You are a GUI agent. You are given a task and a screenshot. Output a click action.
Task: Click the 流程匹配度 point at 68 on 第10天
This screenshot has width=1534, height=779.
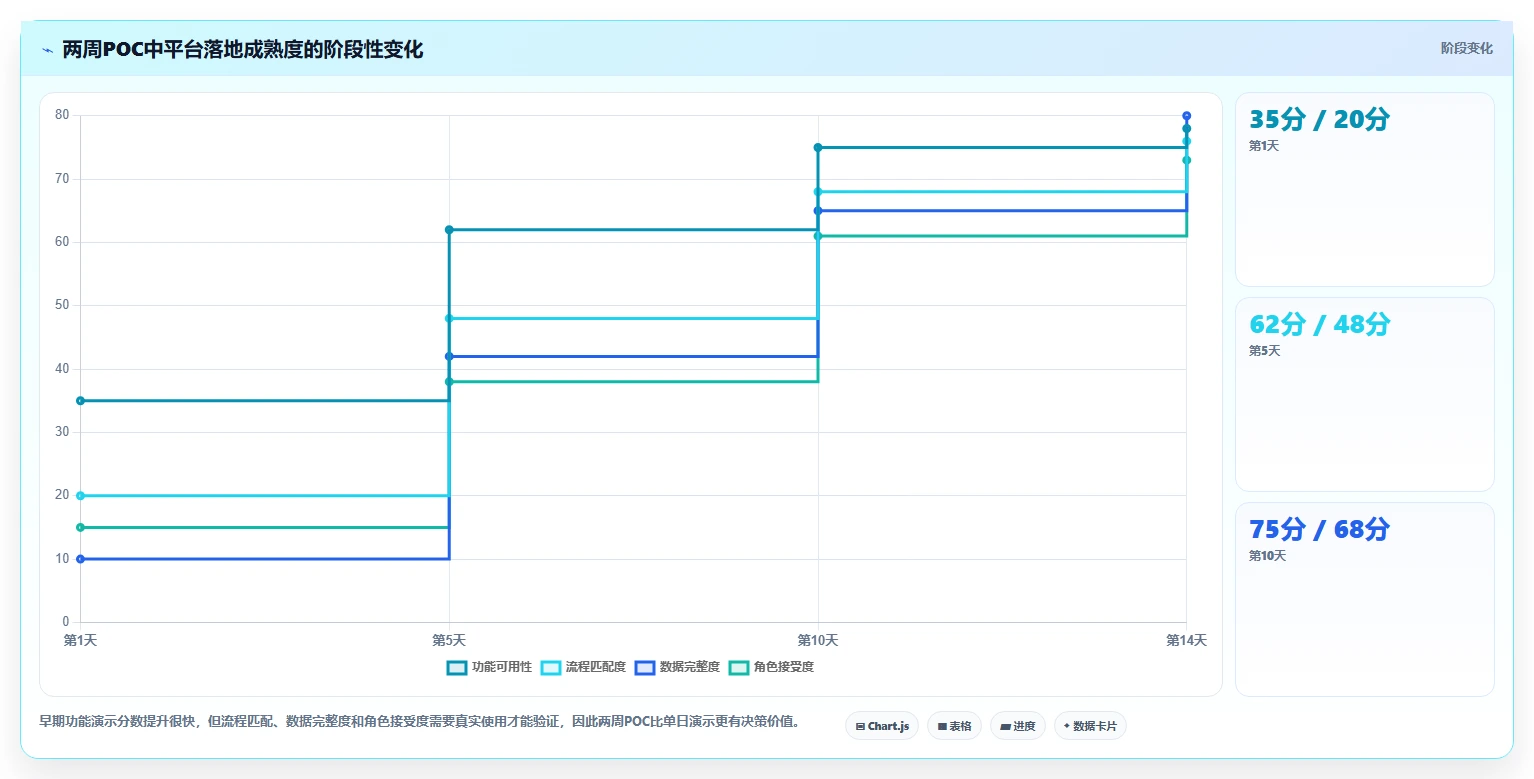click(x=818, y=192)
